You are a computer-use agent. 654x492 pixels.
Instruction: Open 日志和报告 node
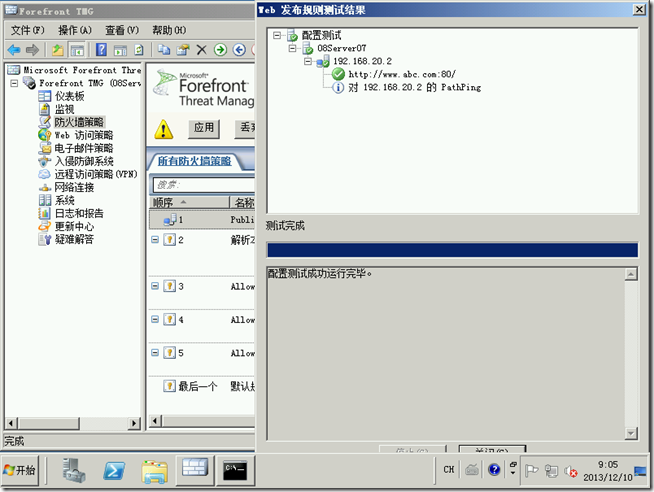click(79, 213)
